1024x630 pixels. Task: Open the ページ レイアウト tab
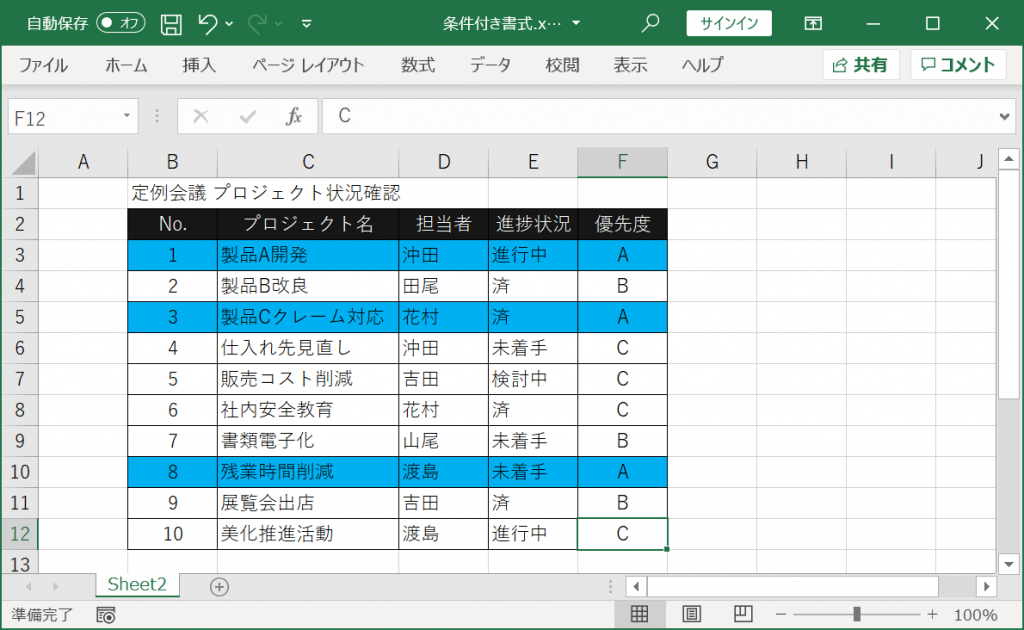click(x=308, y=65)
